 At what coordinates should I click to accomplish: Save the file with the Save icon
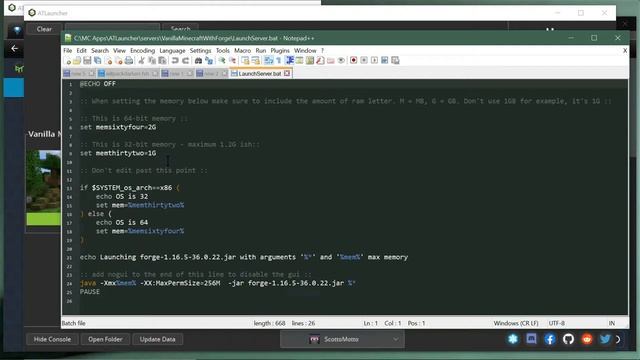coord(87,61)
